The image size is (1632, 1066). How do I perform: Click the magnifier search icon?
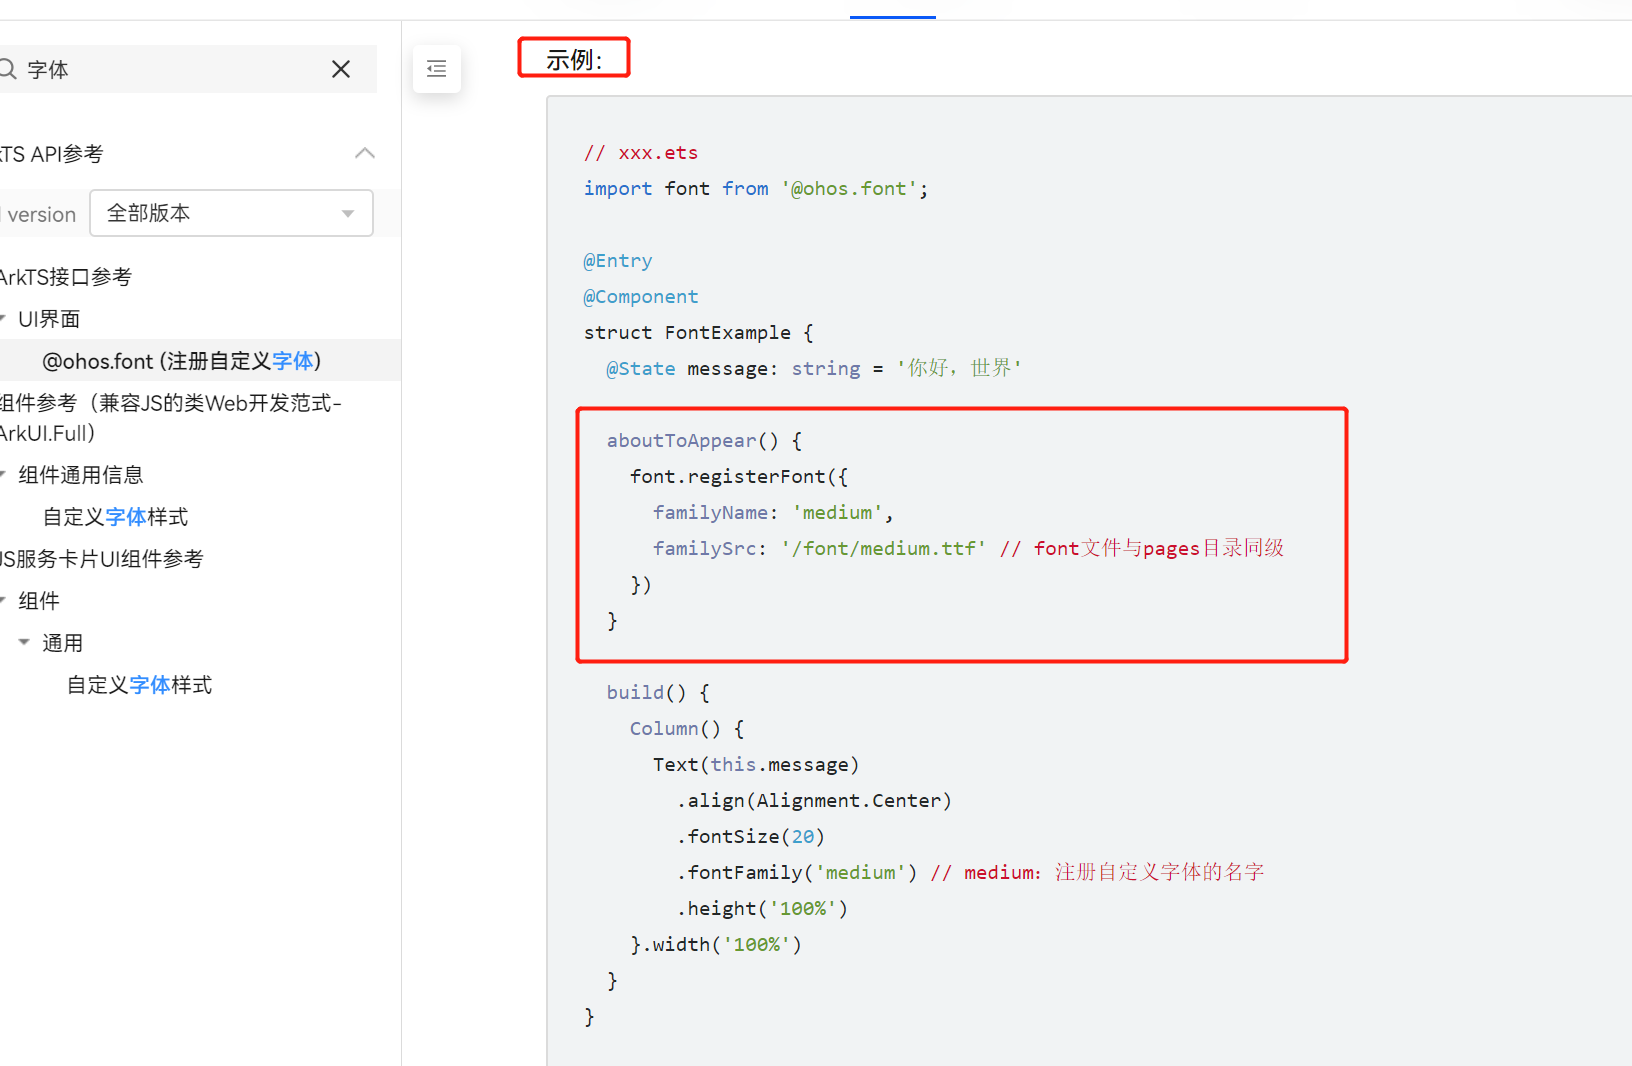point(8,69)
